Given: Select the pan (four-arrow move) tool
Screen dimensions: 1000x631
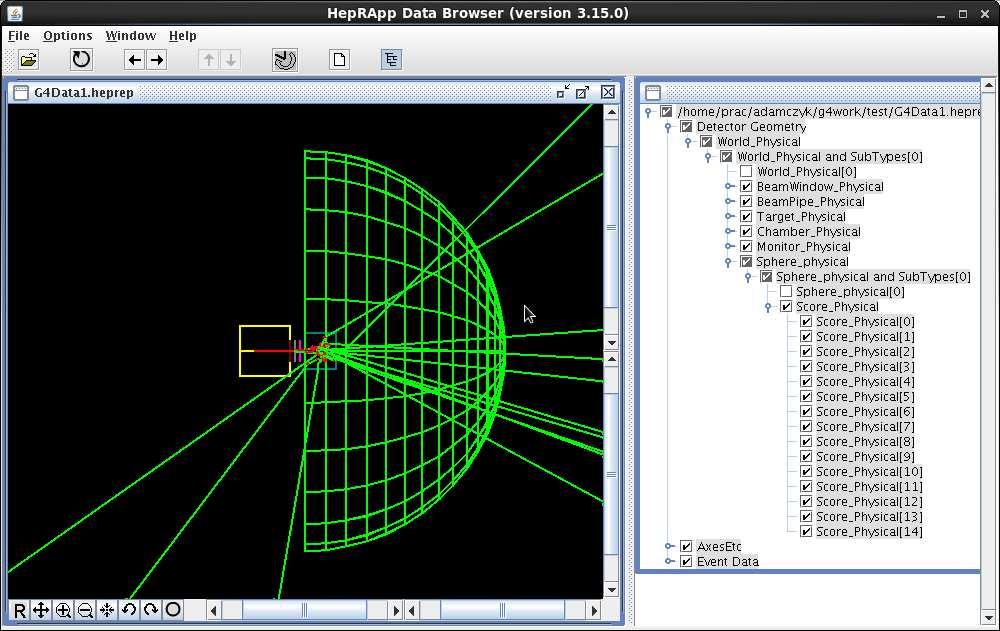Looking at the screenshot, I should (41, 611).
